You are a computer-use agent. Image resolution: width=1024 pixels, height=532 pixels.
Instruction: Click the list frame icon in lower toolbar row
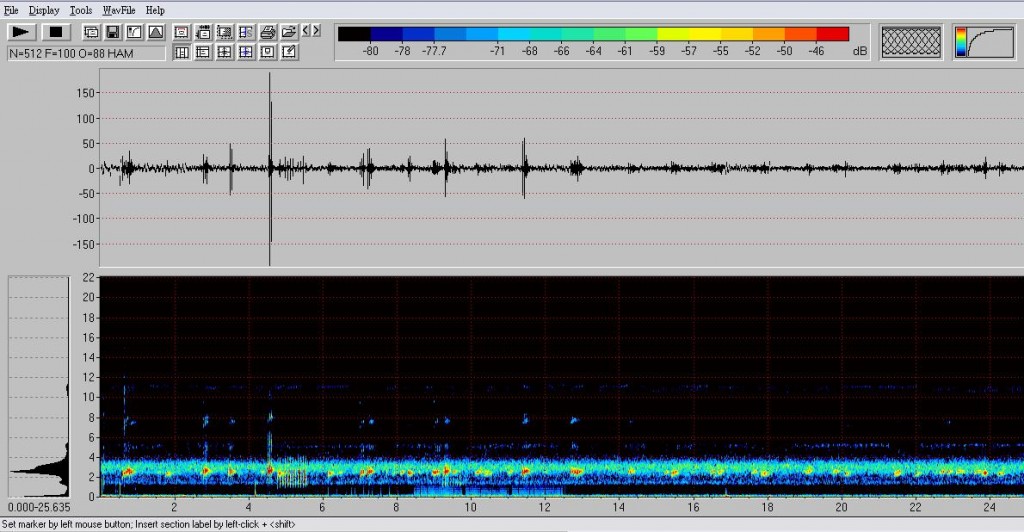pyautogui.click(x=203, y=52)
